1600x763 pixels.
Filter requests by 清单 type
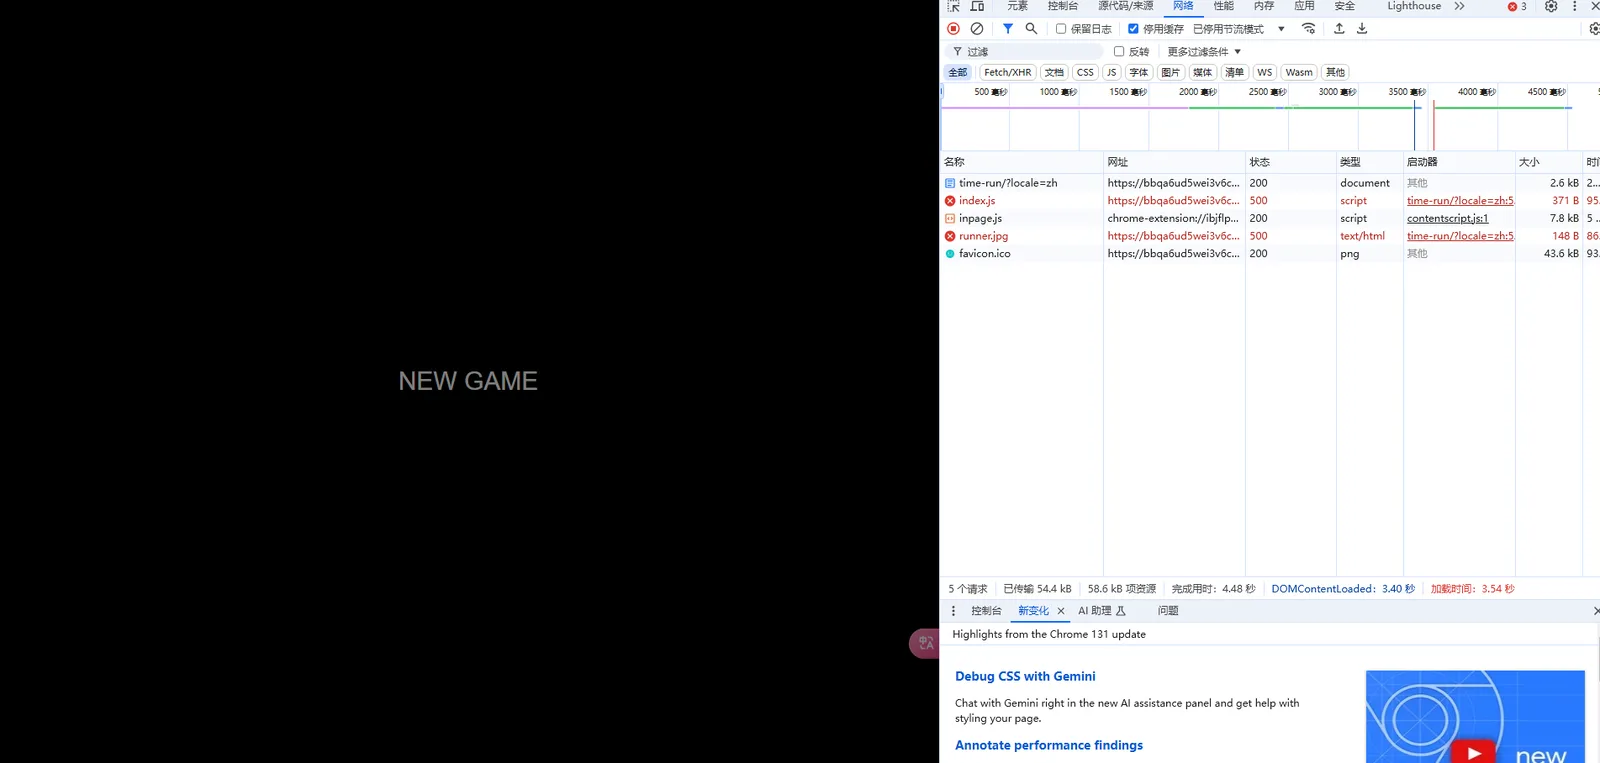coord(1234,72)
